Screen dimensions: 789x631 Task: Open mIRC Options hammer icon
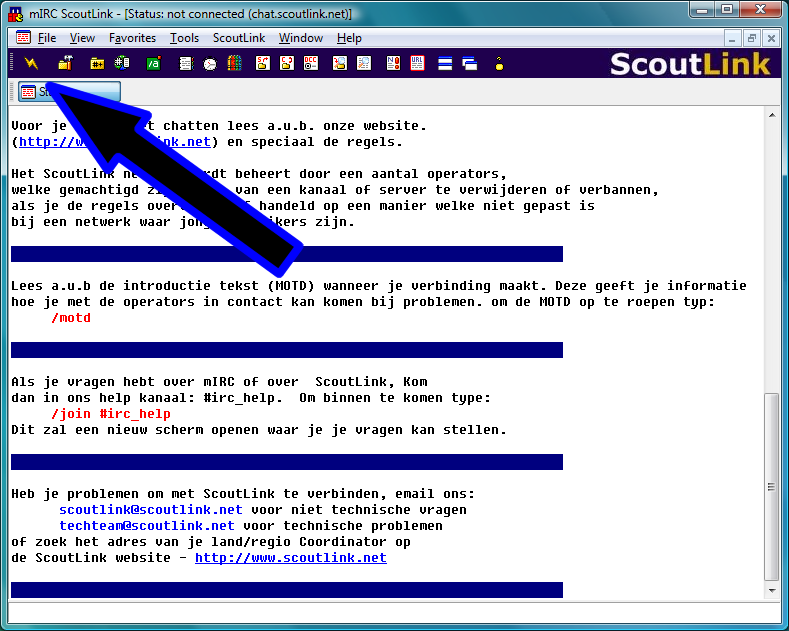pos(65,63)
